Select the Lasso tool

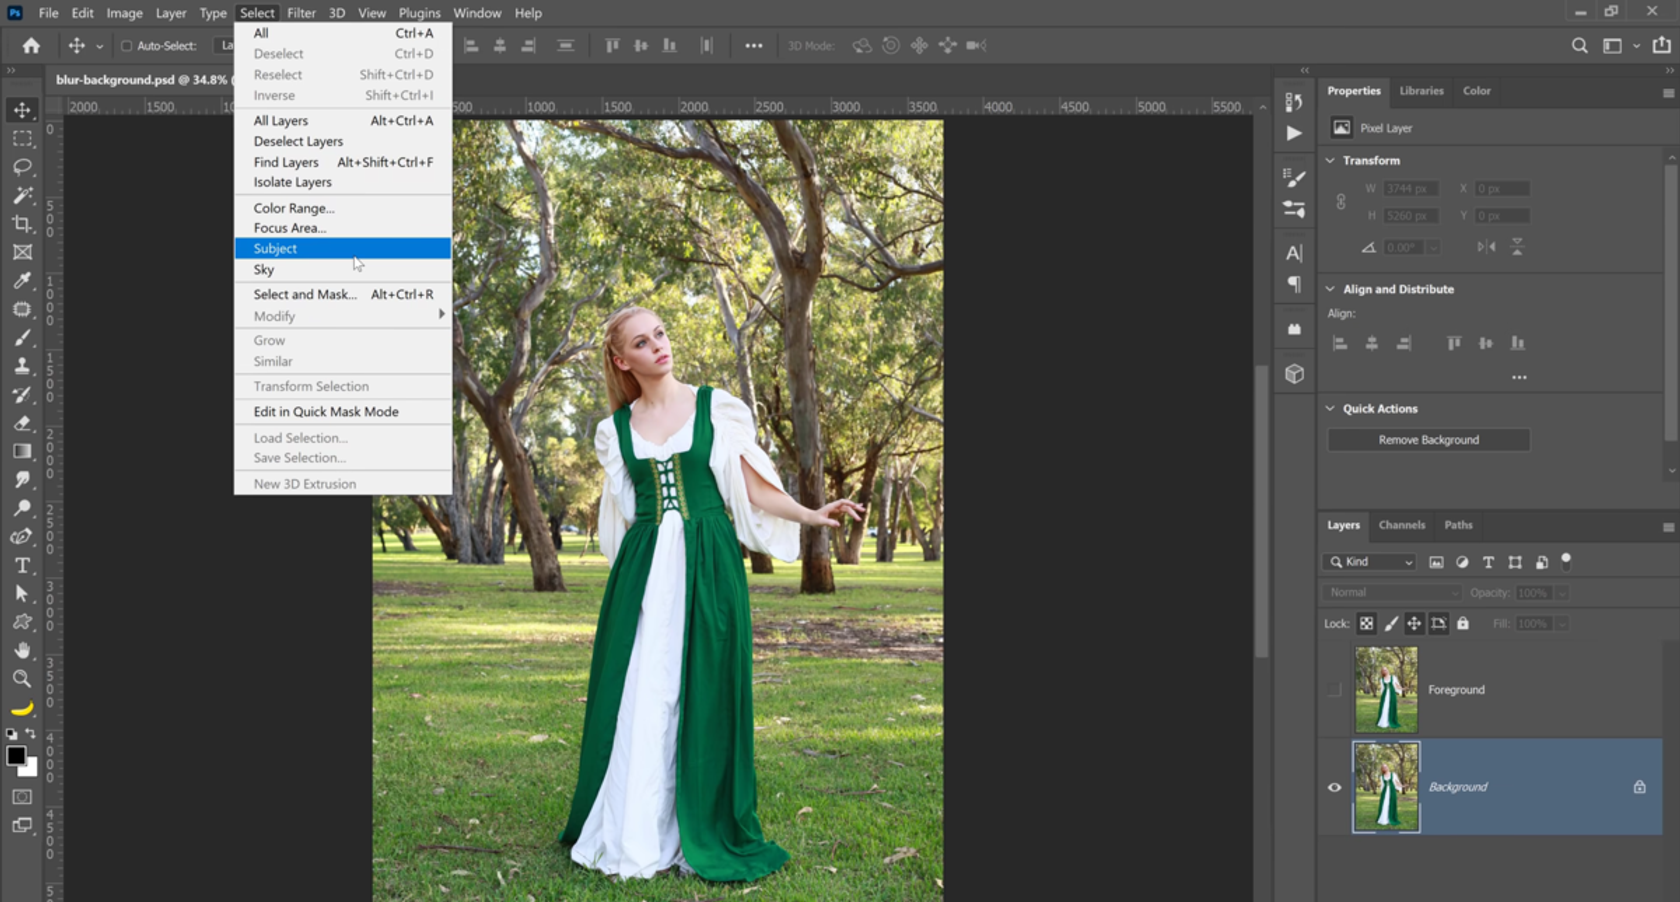coord(21,167)
